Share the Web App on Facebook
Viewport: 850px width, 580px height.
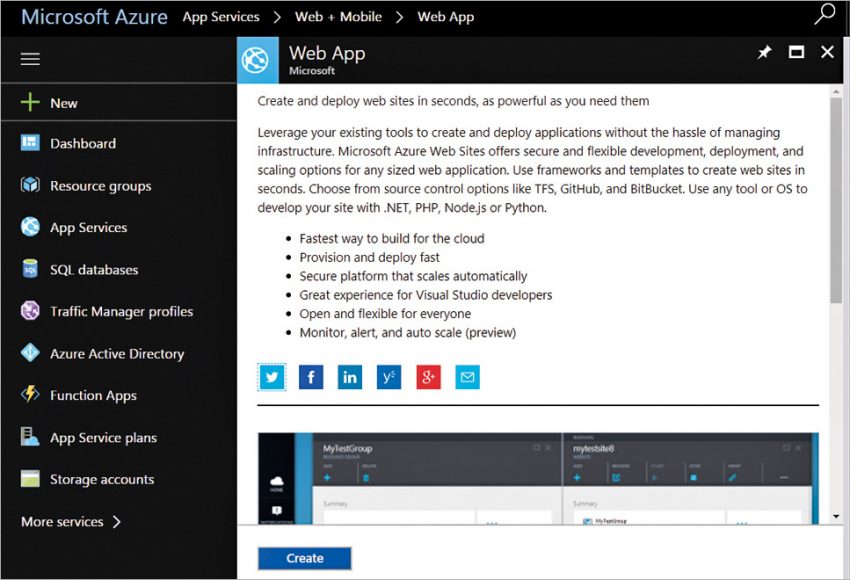pyautogui.click(x=310, y=377)
